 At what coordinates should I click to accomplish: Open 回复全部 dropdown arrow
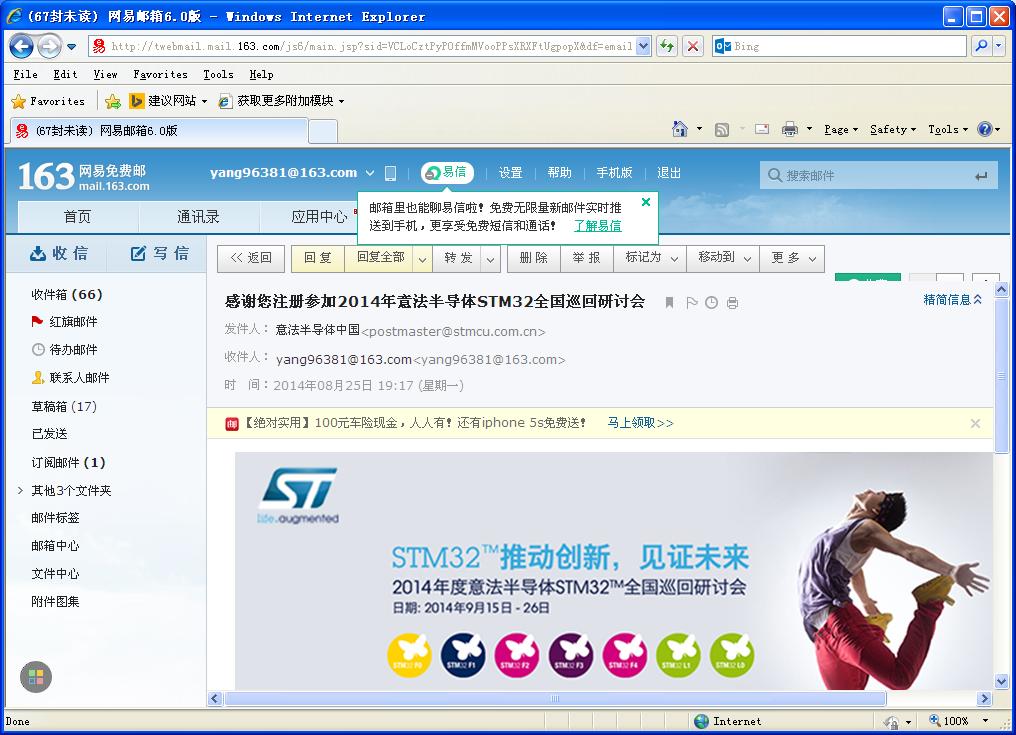pyautogui.click(x=422, y=259)
